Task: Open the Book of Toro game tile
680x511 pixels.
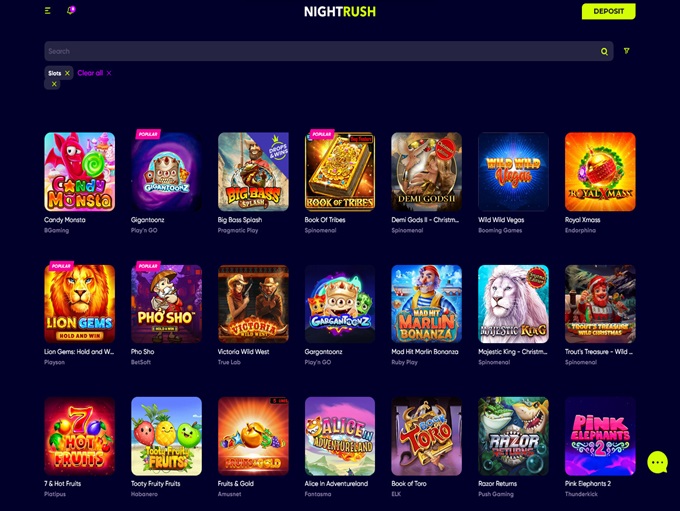Action: point(427,436)
